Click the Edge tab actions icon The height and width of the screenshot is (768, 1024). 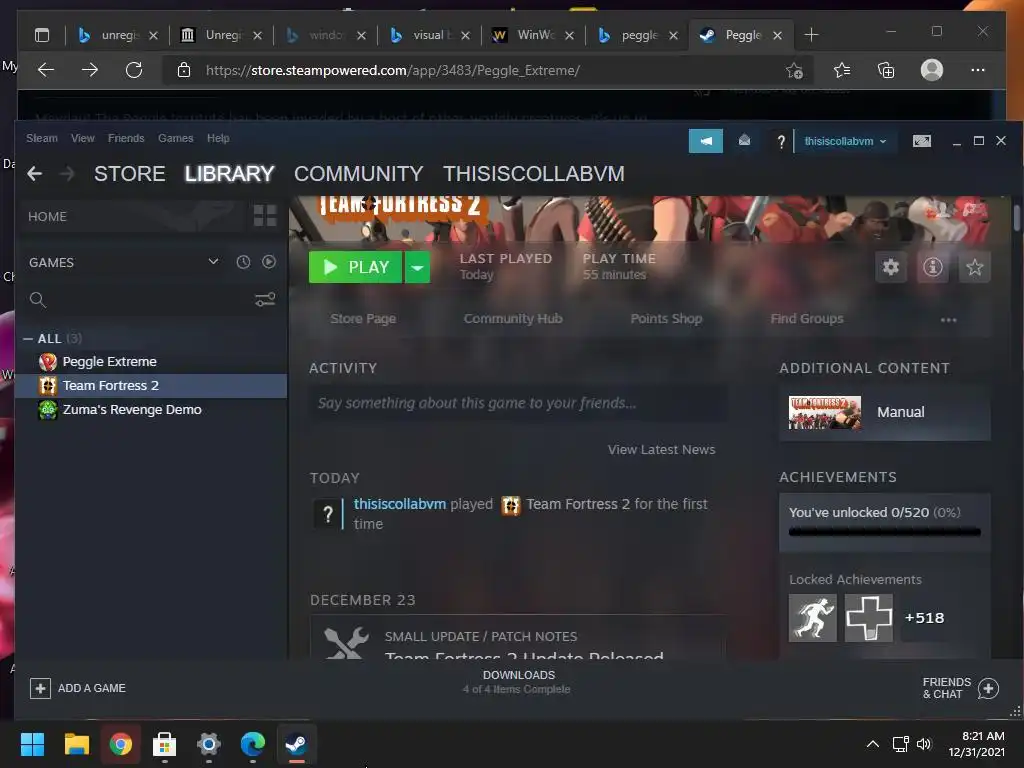pyautogui.click(x=42, y=35)
